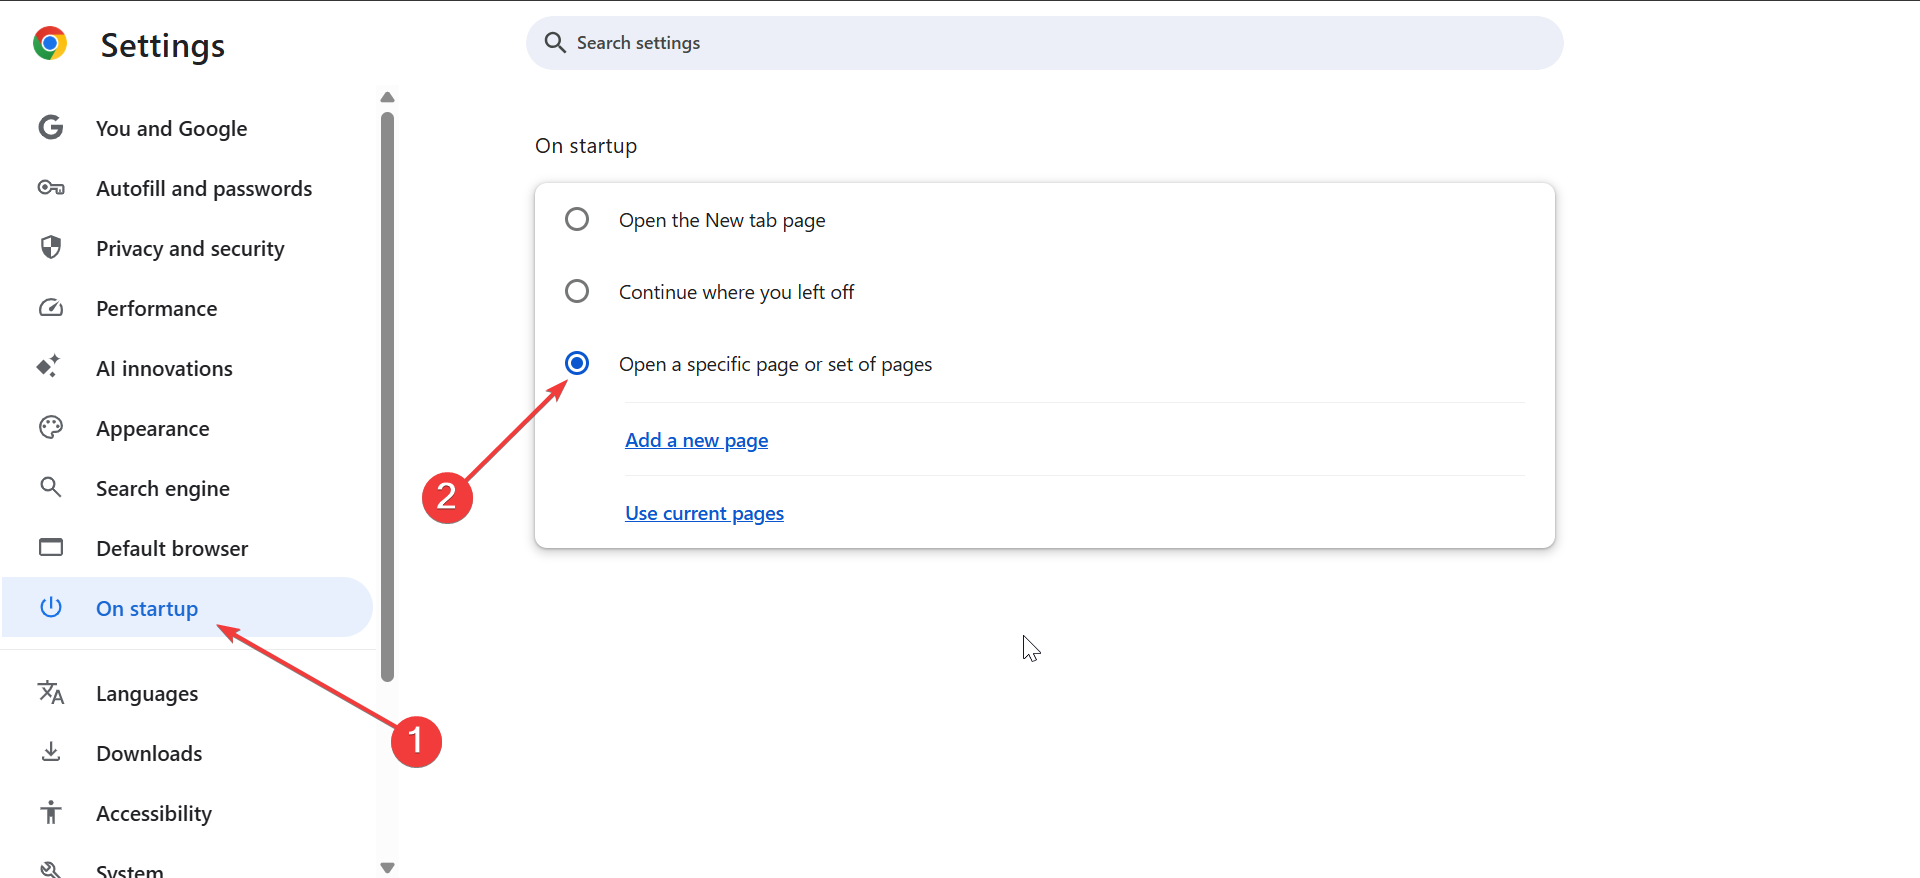This screenshot has width=1920, height=878.
Task: Open the Search engine settings section
Action: [x=163, y=488]
